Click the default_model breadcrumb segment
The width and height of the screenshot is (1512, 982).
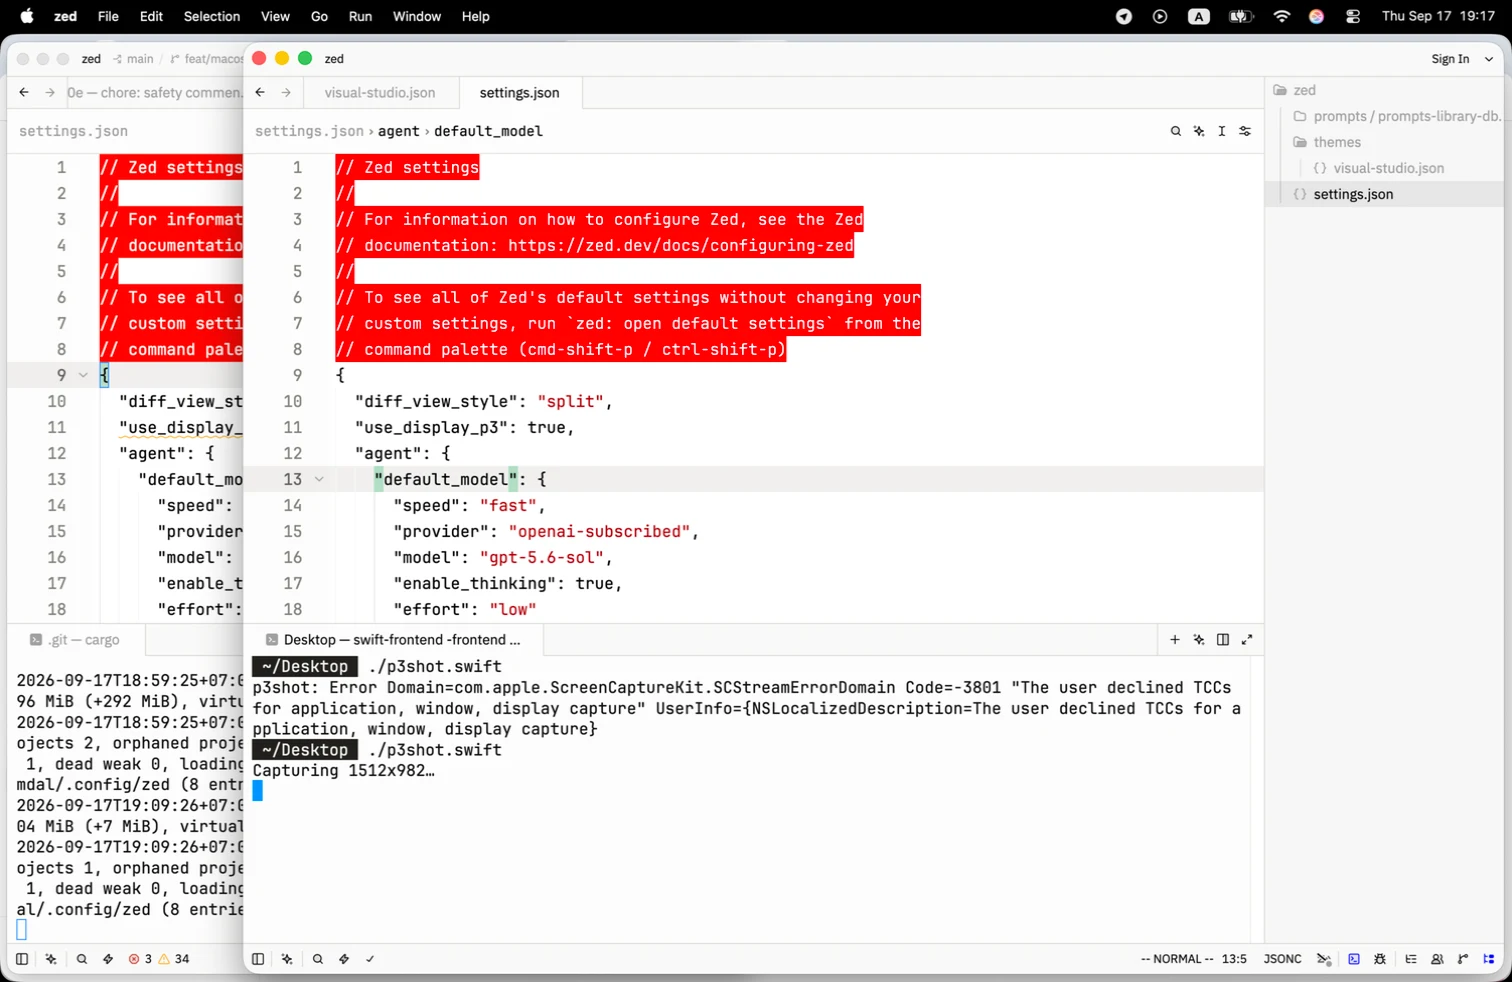point(488,131)
